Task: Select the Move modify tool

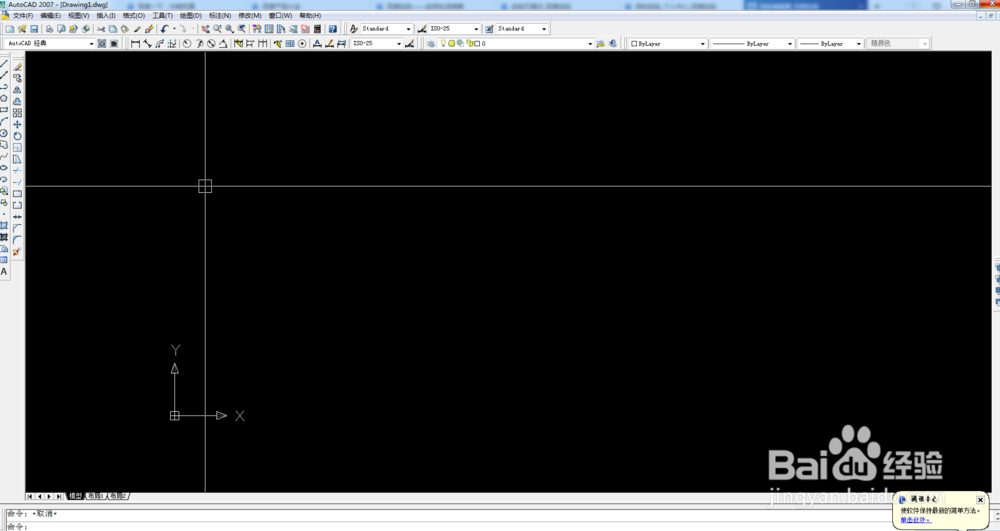Action: [x=17, y=124]
